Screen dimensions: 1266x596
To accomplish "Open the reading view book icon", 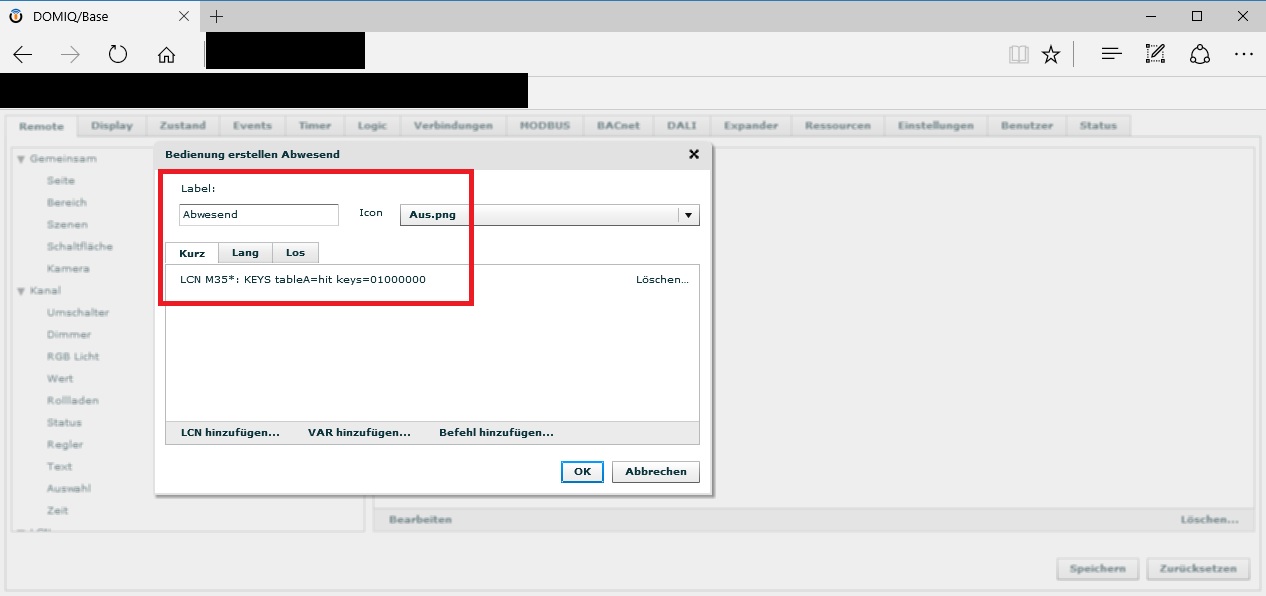I will click(1018, 55).
